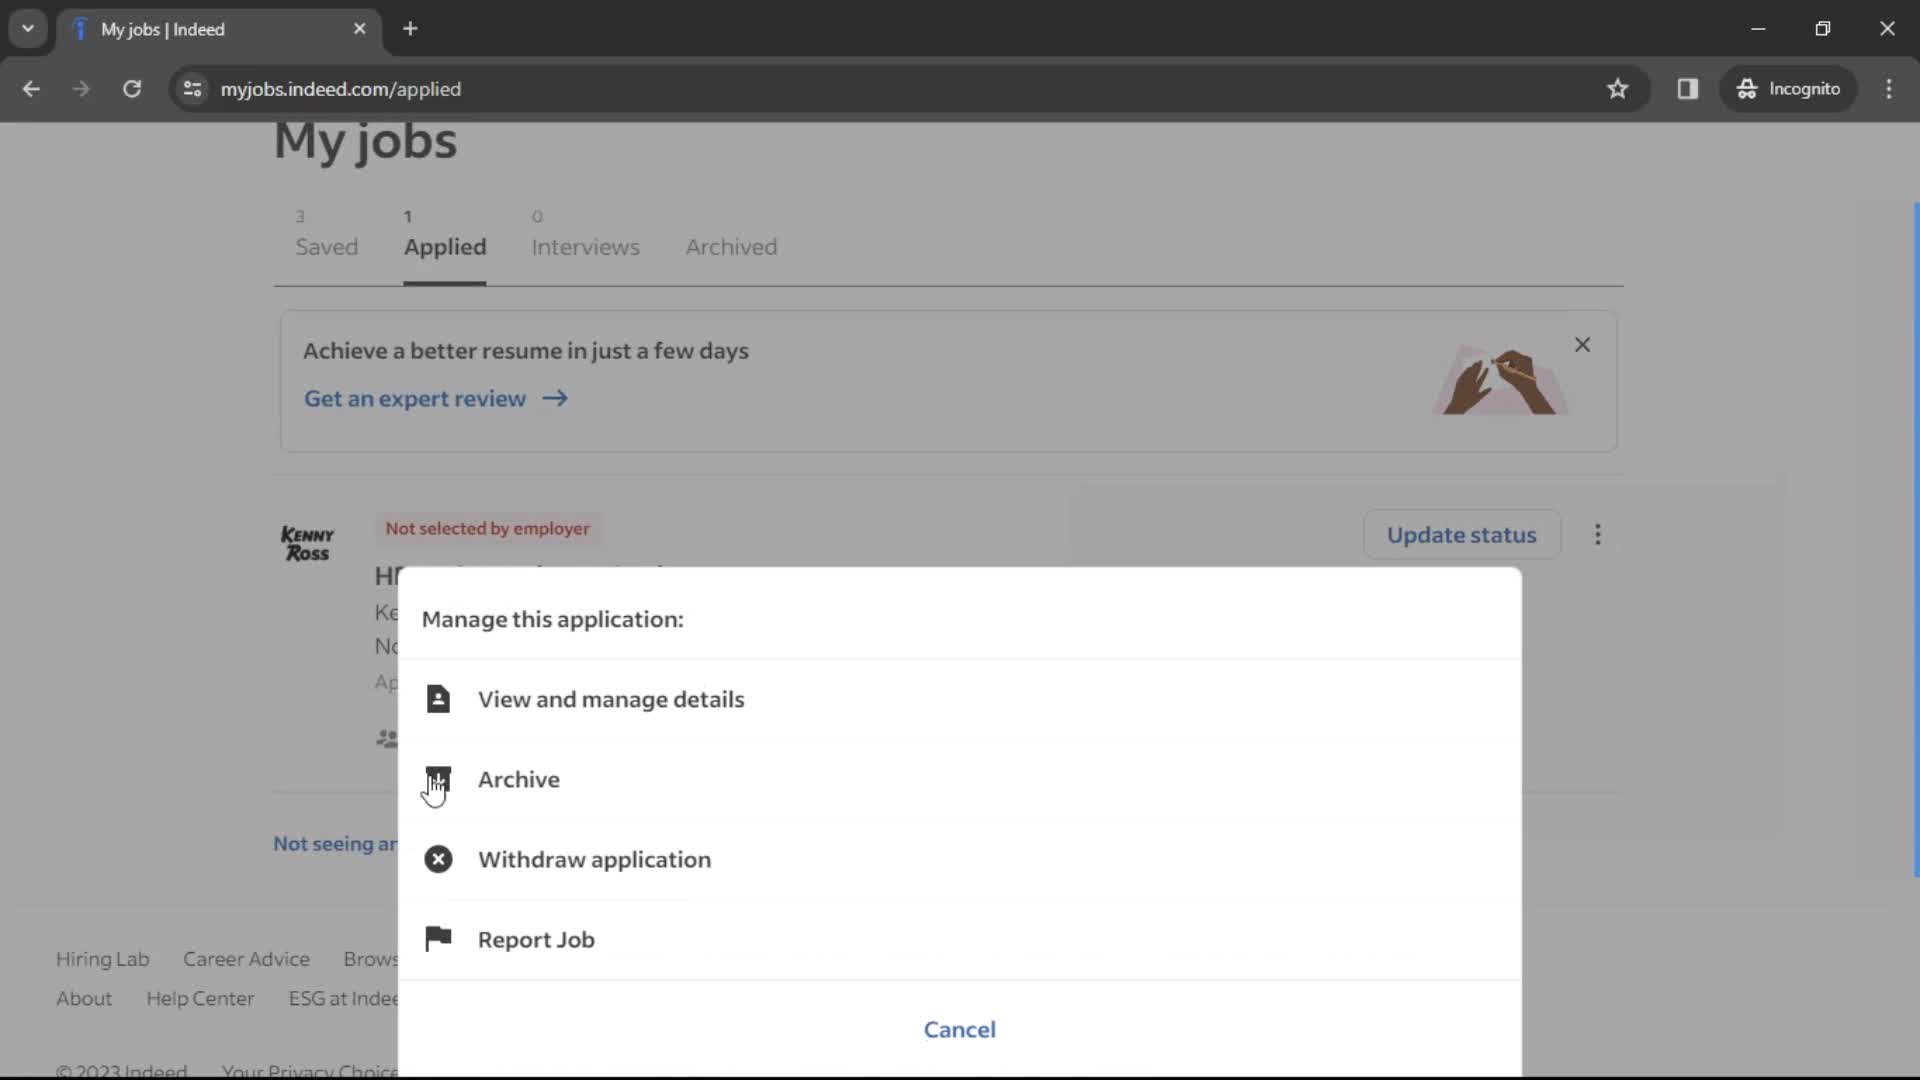This screenshot has height=1080, width=1920.
Task: Reload the page
Action: (x=132, y=89)
